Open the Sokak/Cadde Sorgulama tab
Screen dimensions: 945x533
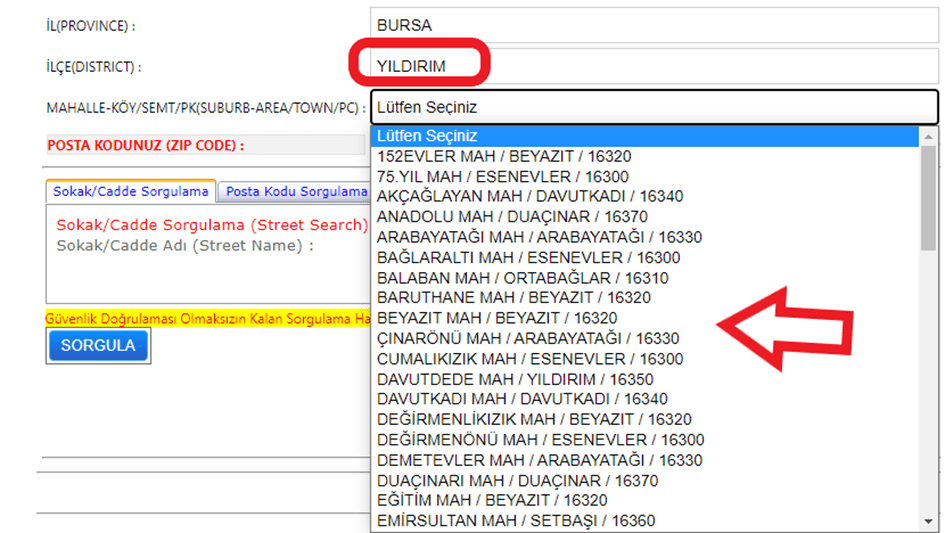[x=131, y=191]
